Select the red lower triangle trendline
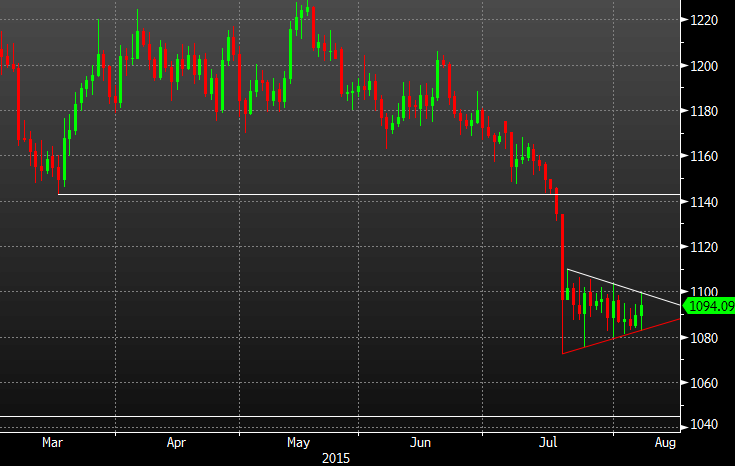Image resolution: width=735 pixels, height=466 pixels. (x=621, y=336)
